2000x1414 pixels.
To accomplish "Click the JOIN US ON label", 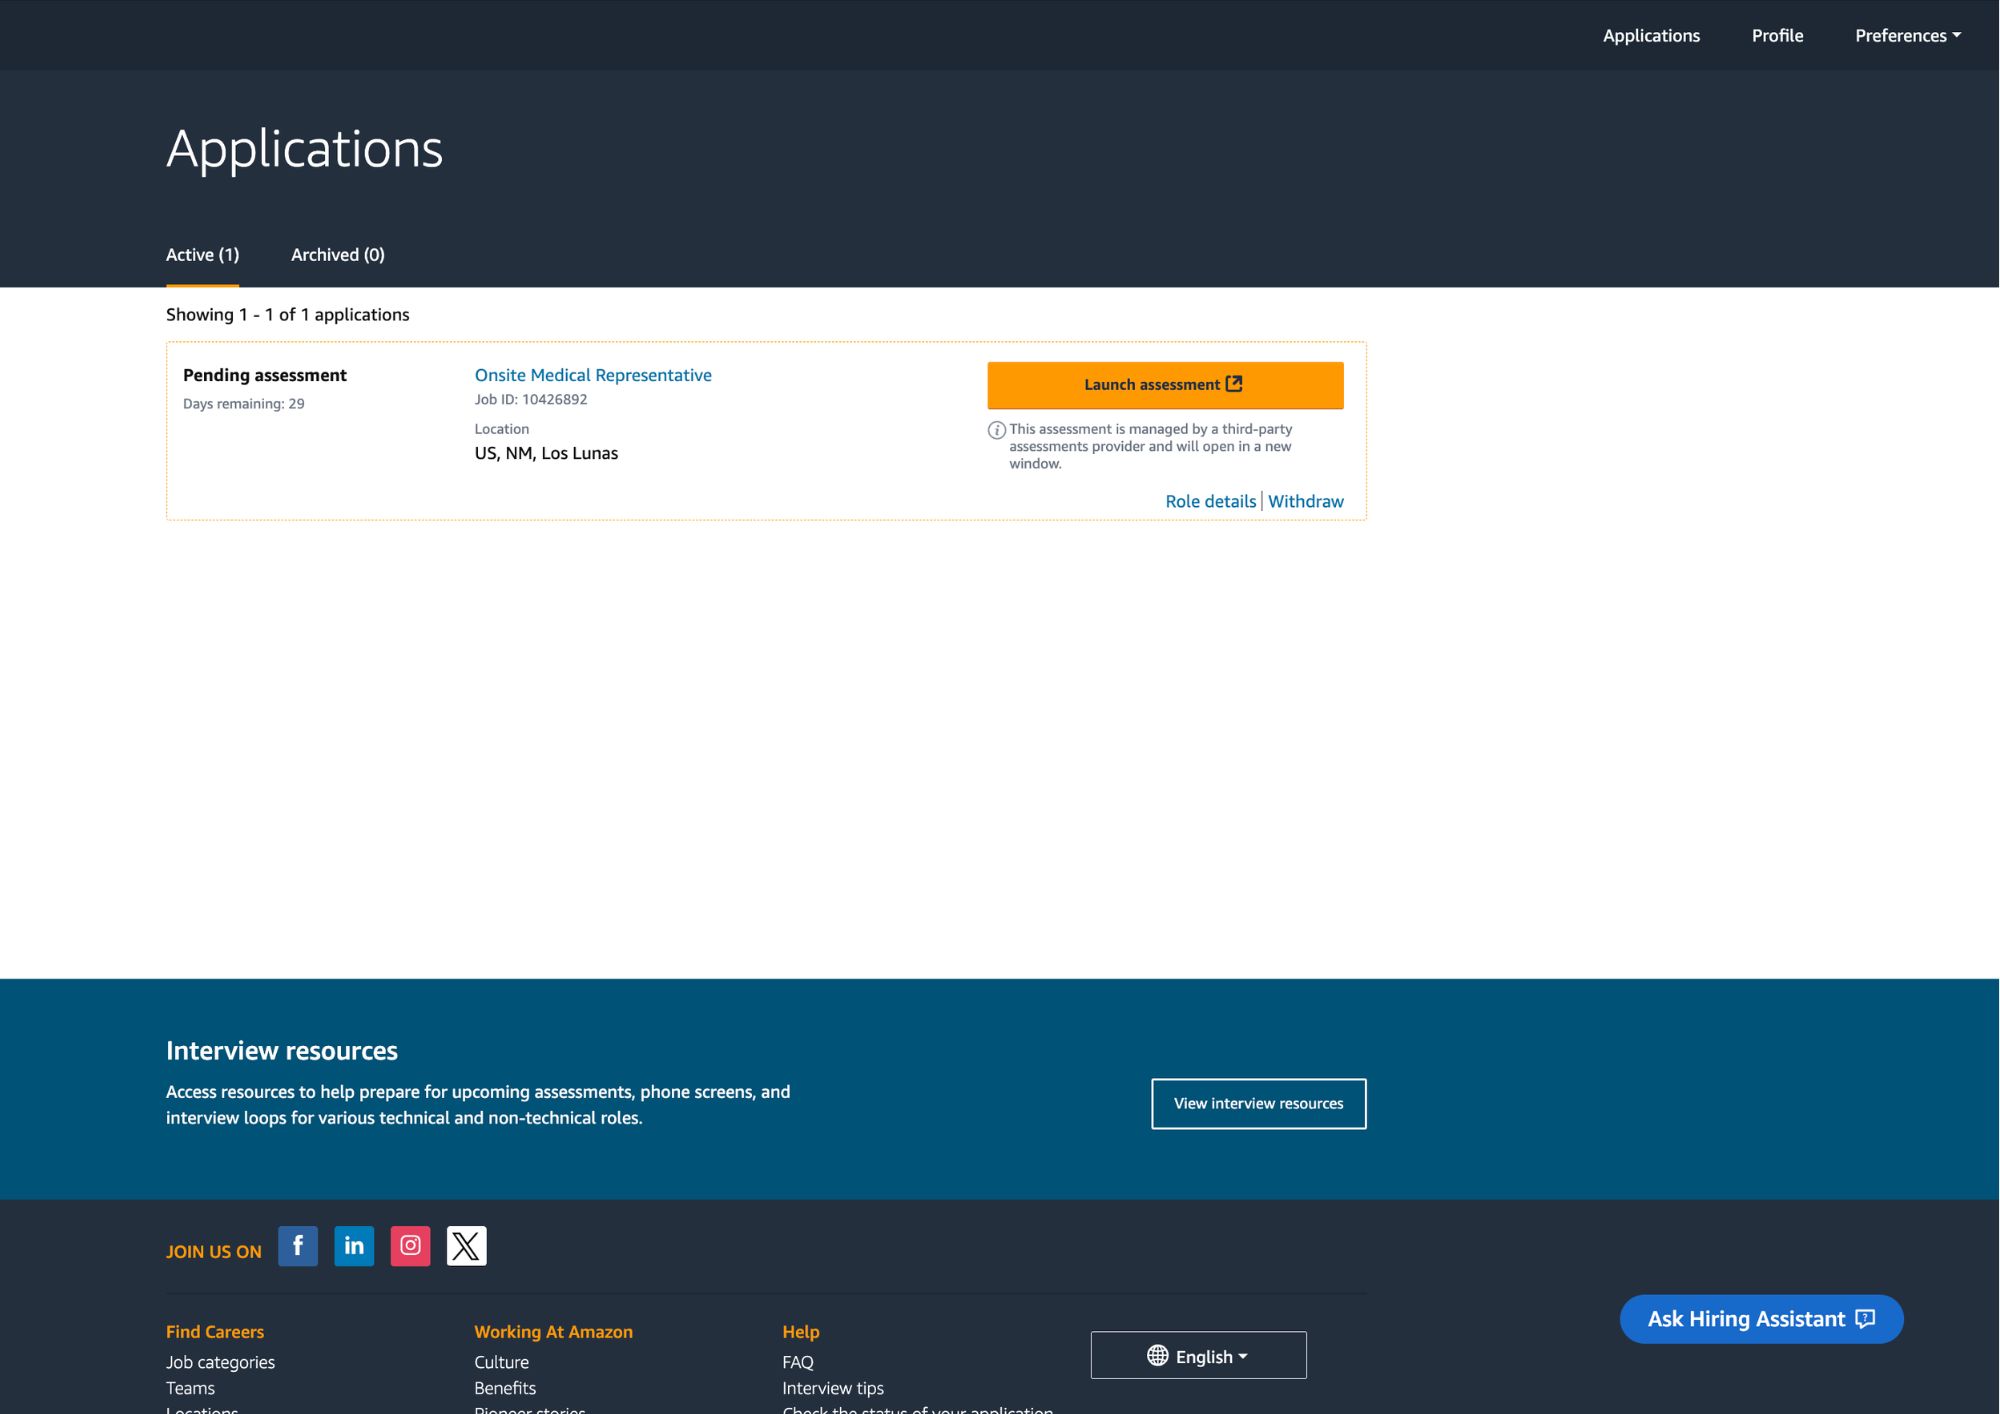I will (214, 1252).
